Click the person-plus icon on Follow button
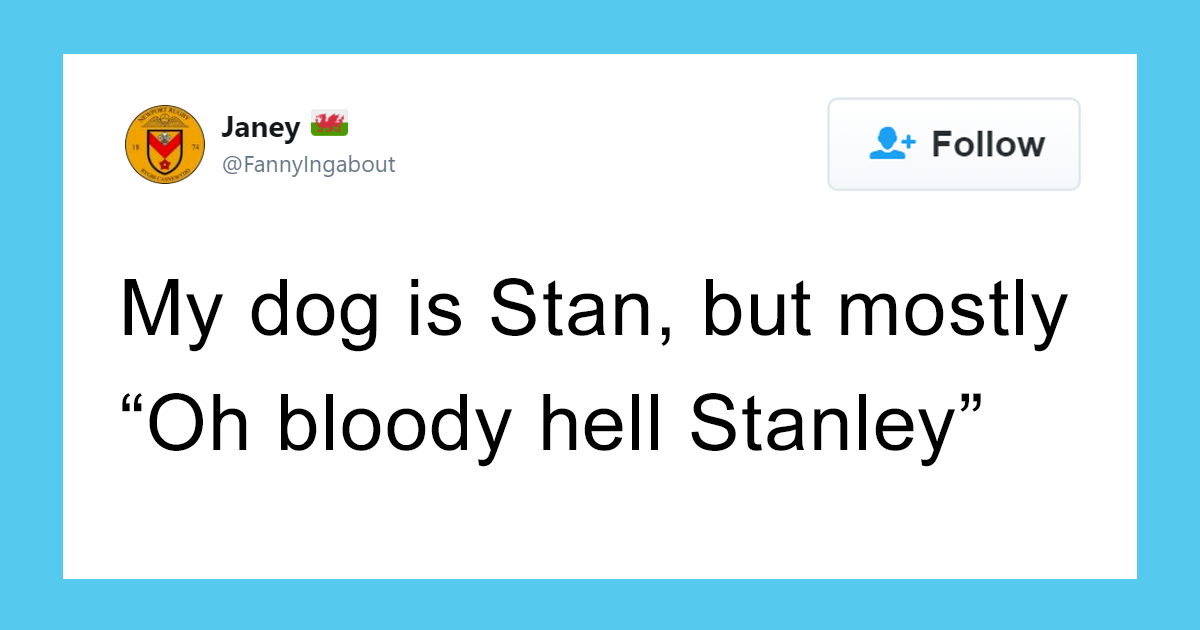Screen dimensions: 1200x630 coord(893,143)
